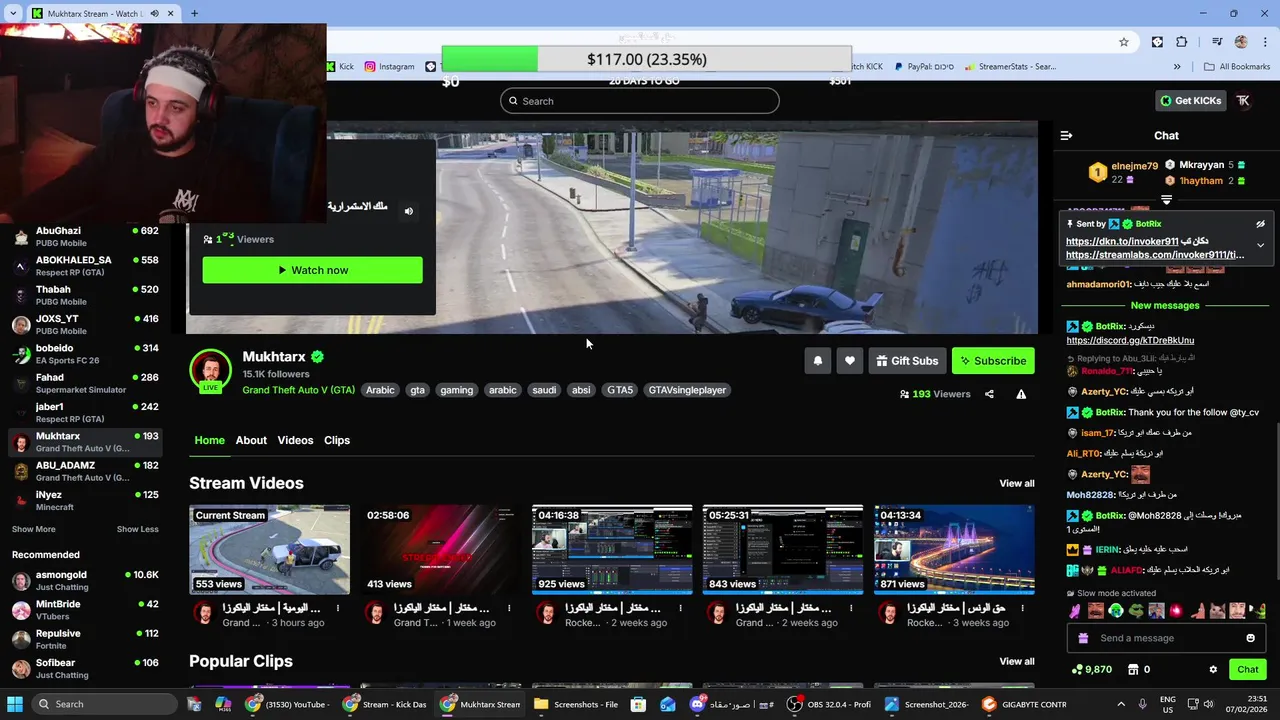This screenshot has height=720, width=1280.
Task: Open options menu for the 843 views video
Action: tap(851, 608)
